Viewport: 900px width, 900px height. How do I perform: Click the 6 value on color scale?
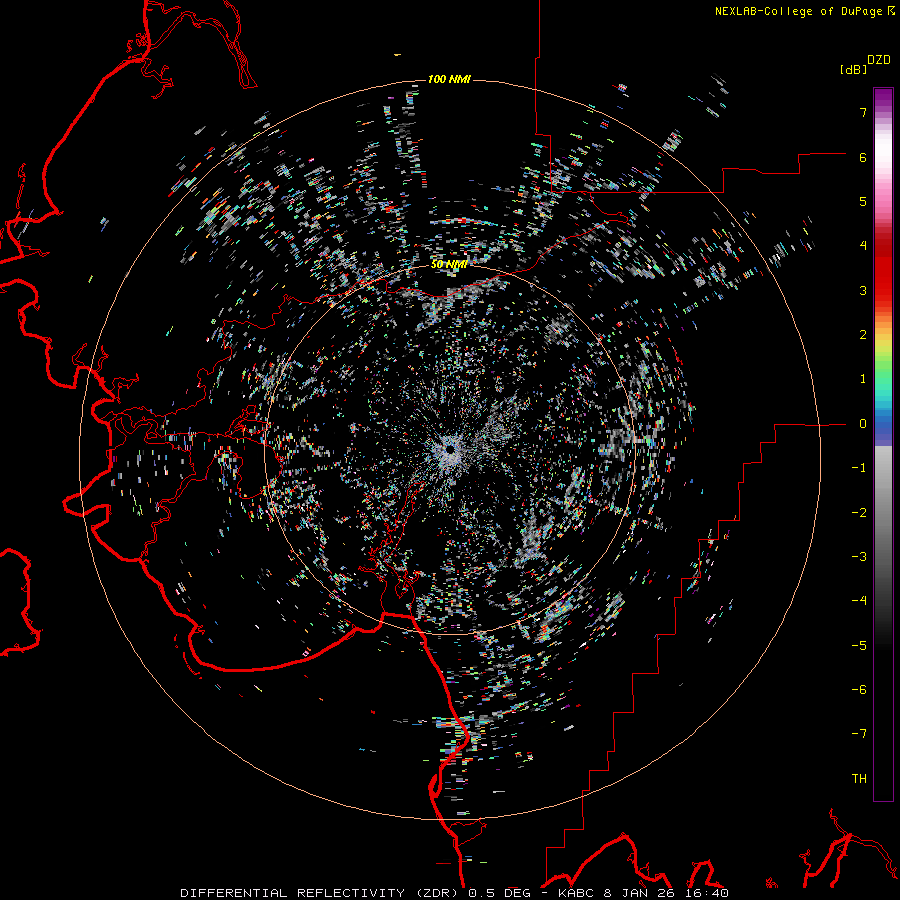click(863, 157)
